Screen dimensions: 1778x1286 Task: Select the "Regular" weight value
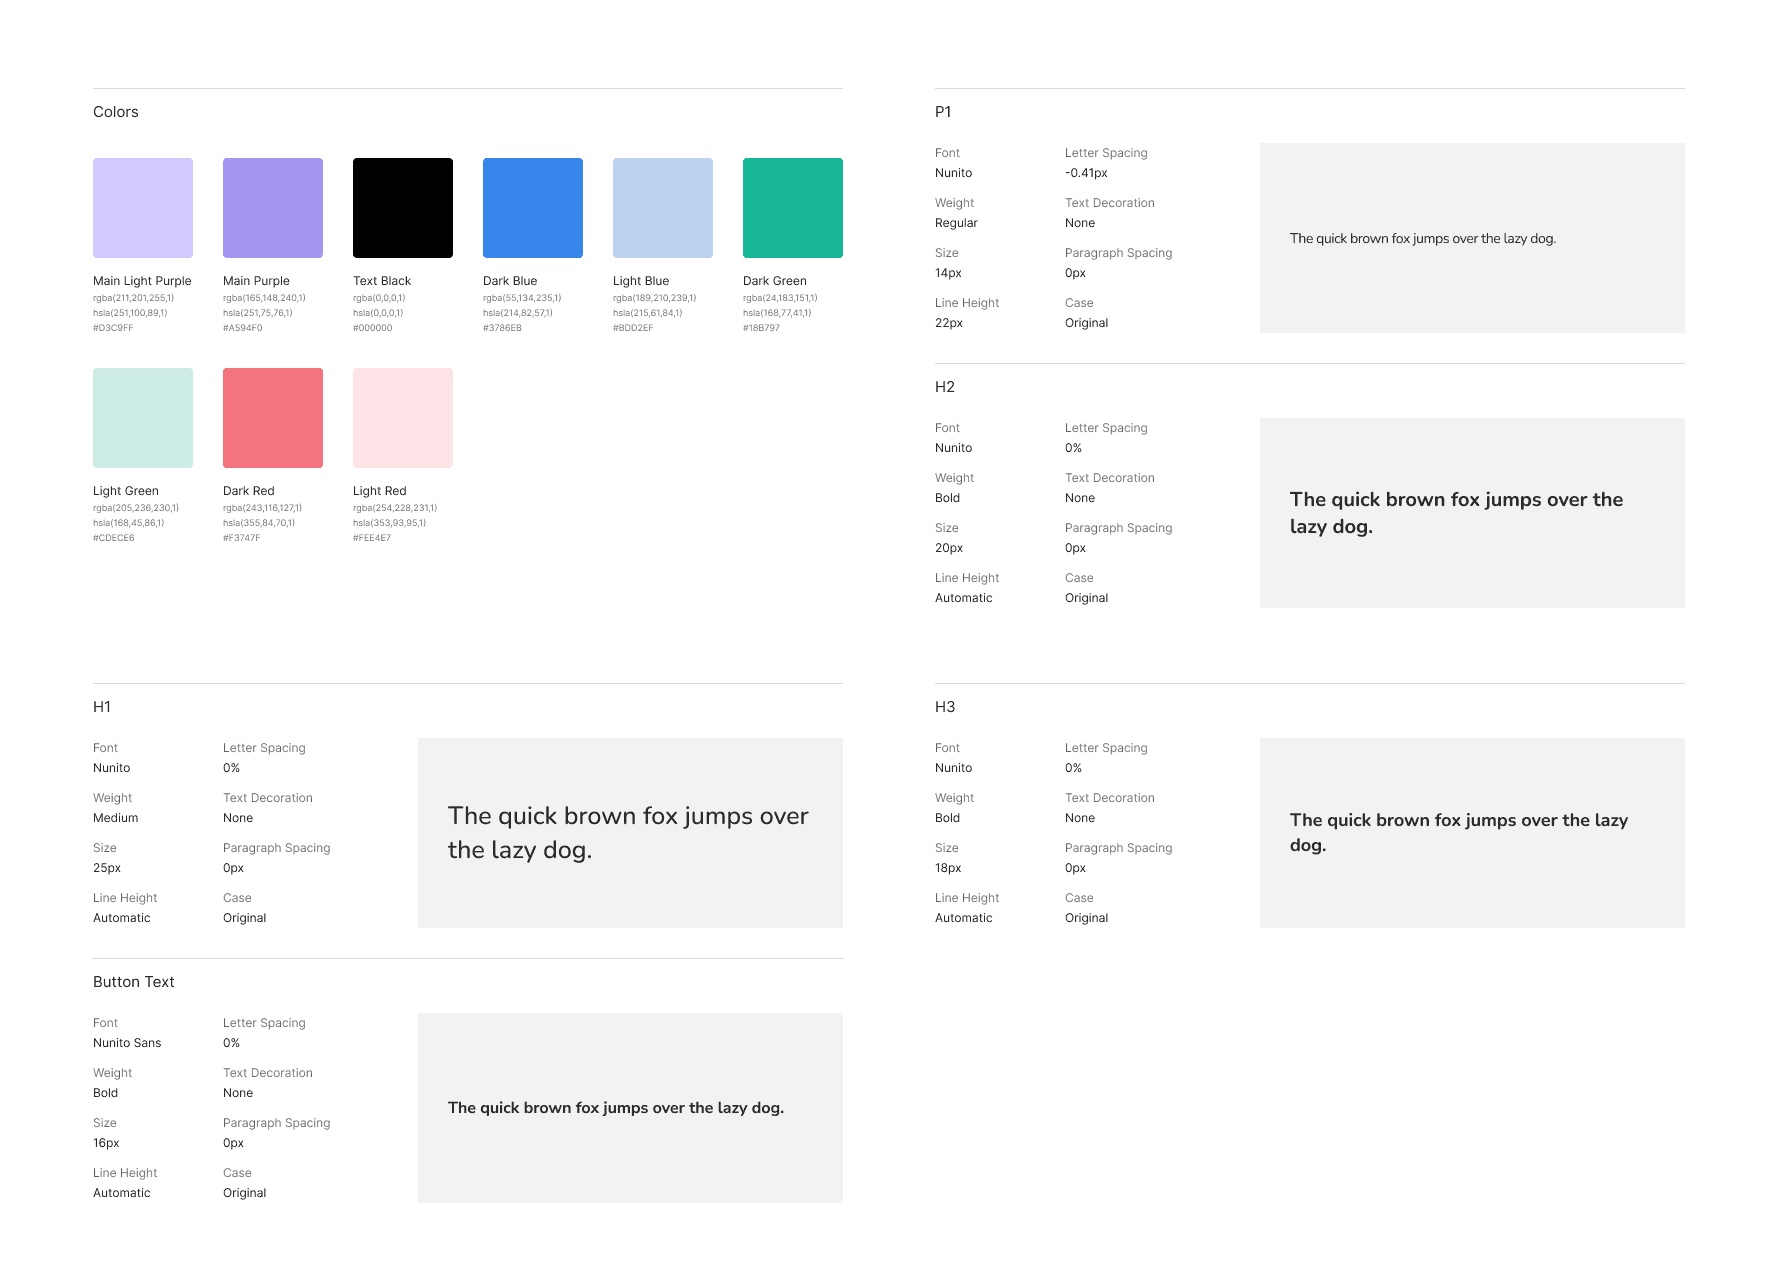[956, 223]
